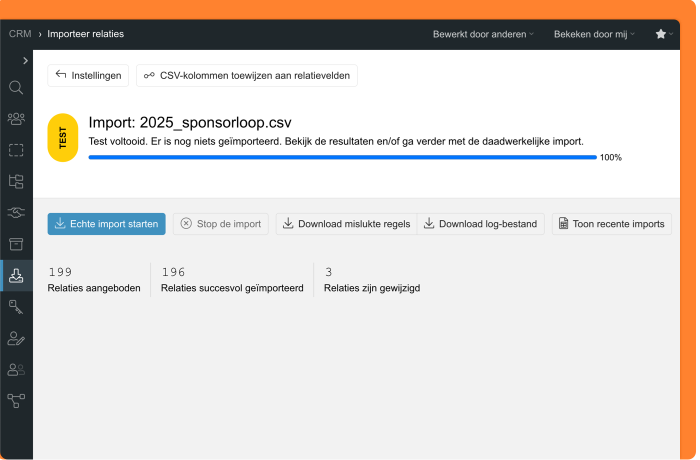Open the organization structure sidebar icon
700x460 pixels.
pos(16,181)
